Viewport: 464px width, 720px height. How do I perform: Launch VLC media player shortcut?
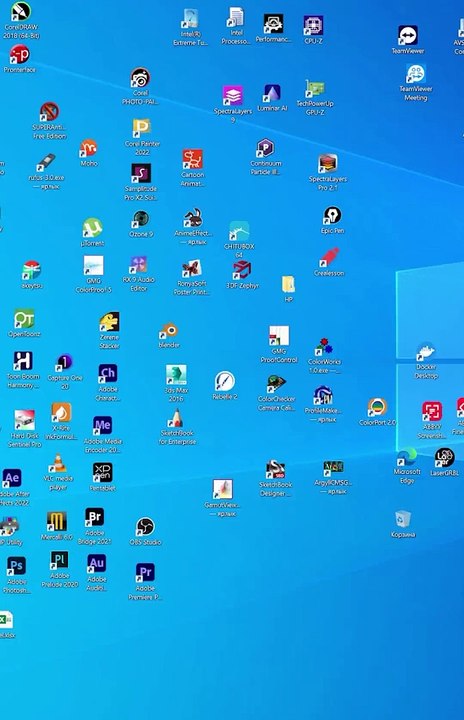(58, 464)
